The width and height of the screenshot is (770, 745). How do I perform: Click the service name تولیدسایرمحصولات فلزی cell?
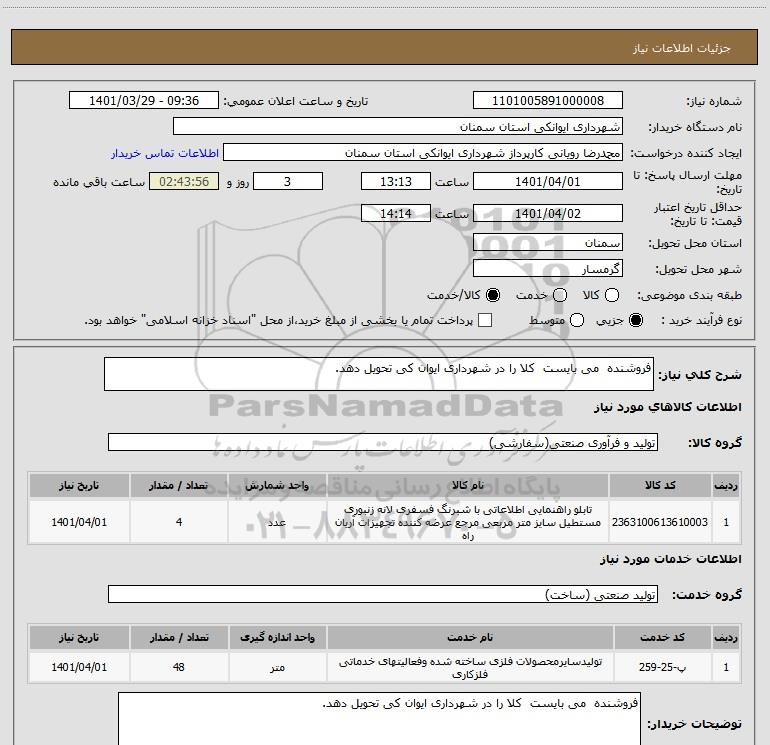[470, 667]
